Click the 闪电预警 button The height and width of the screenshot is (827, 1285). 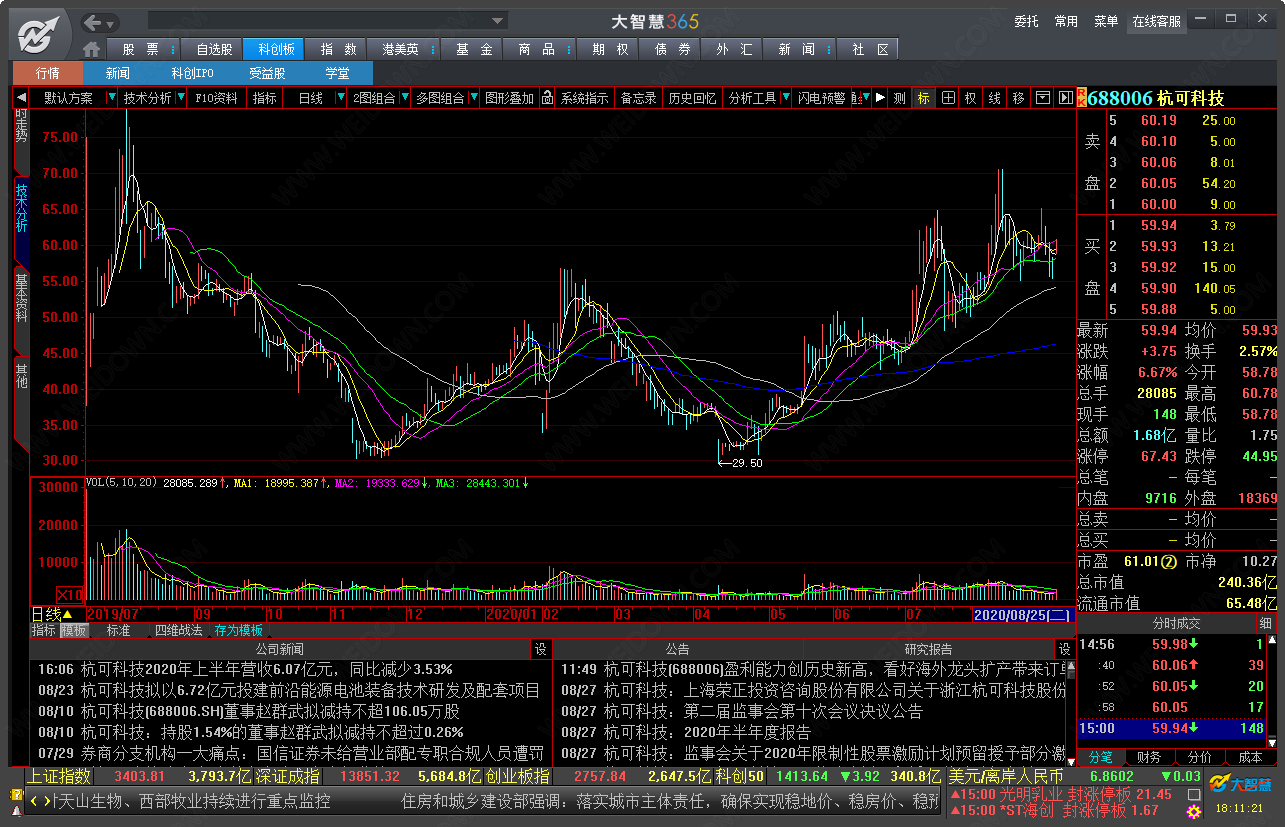tap(821, 98)
